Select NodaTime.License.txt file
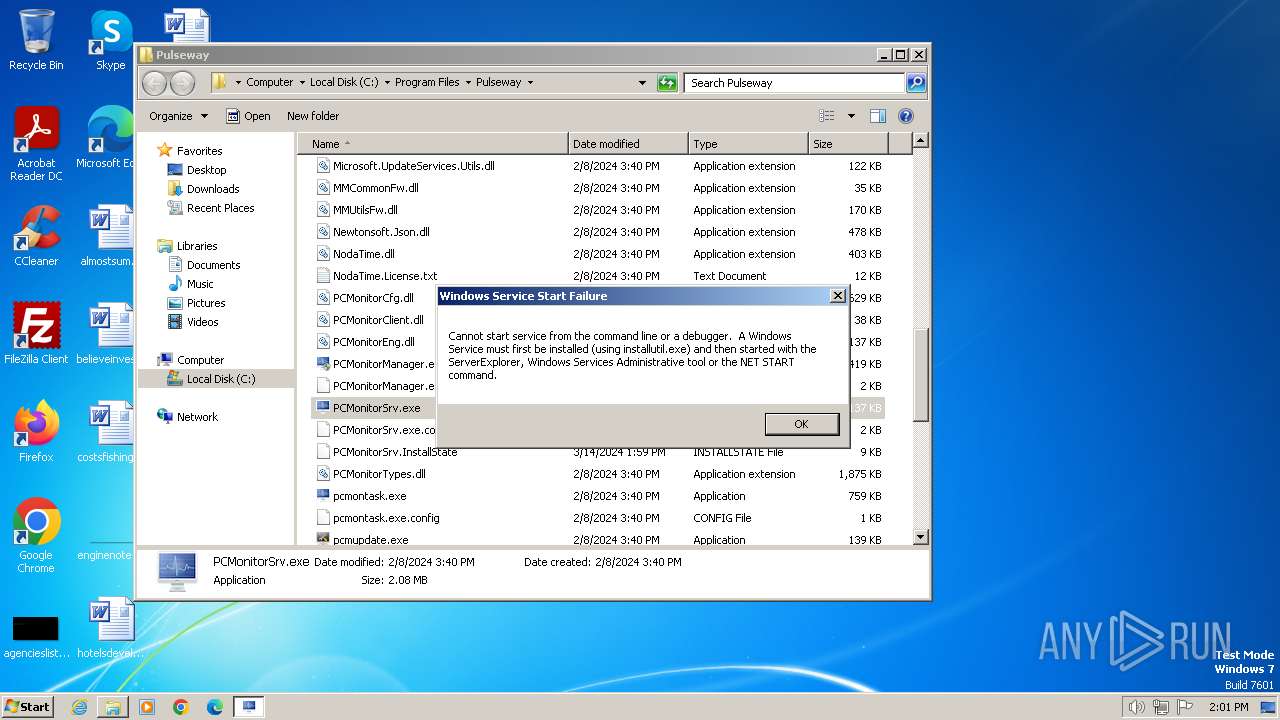 [384, 276]
